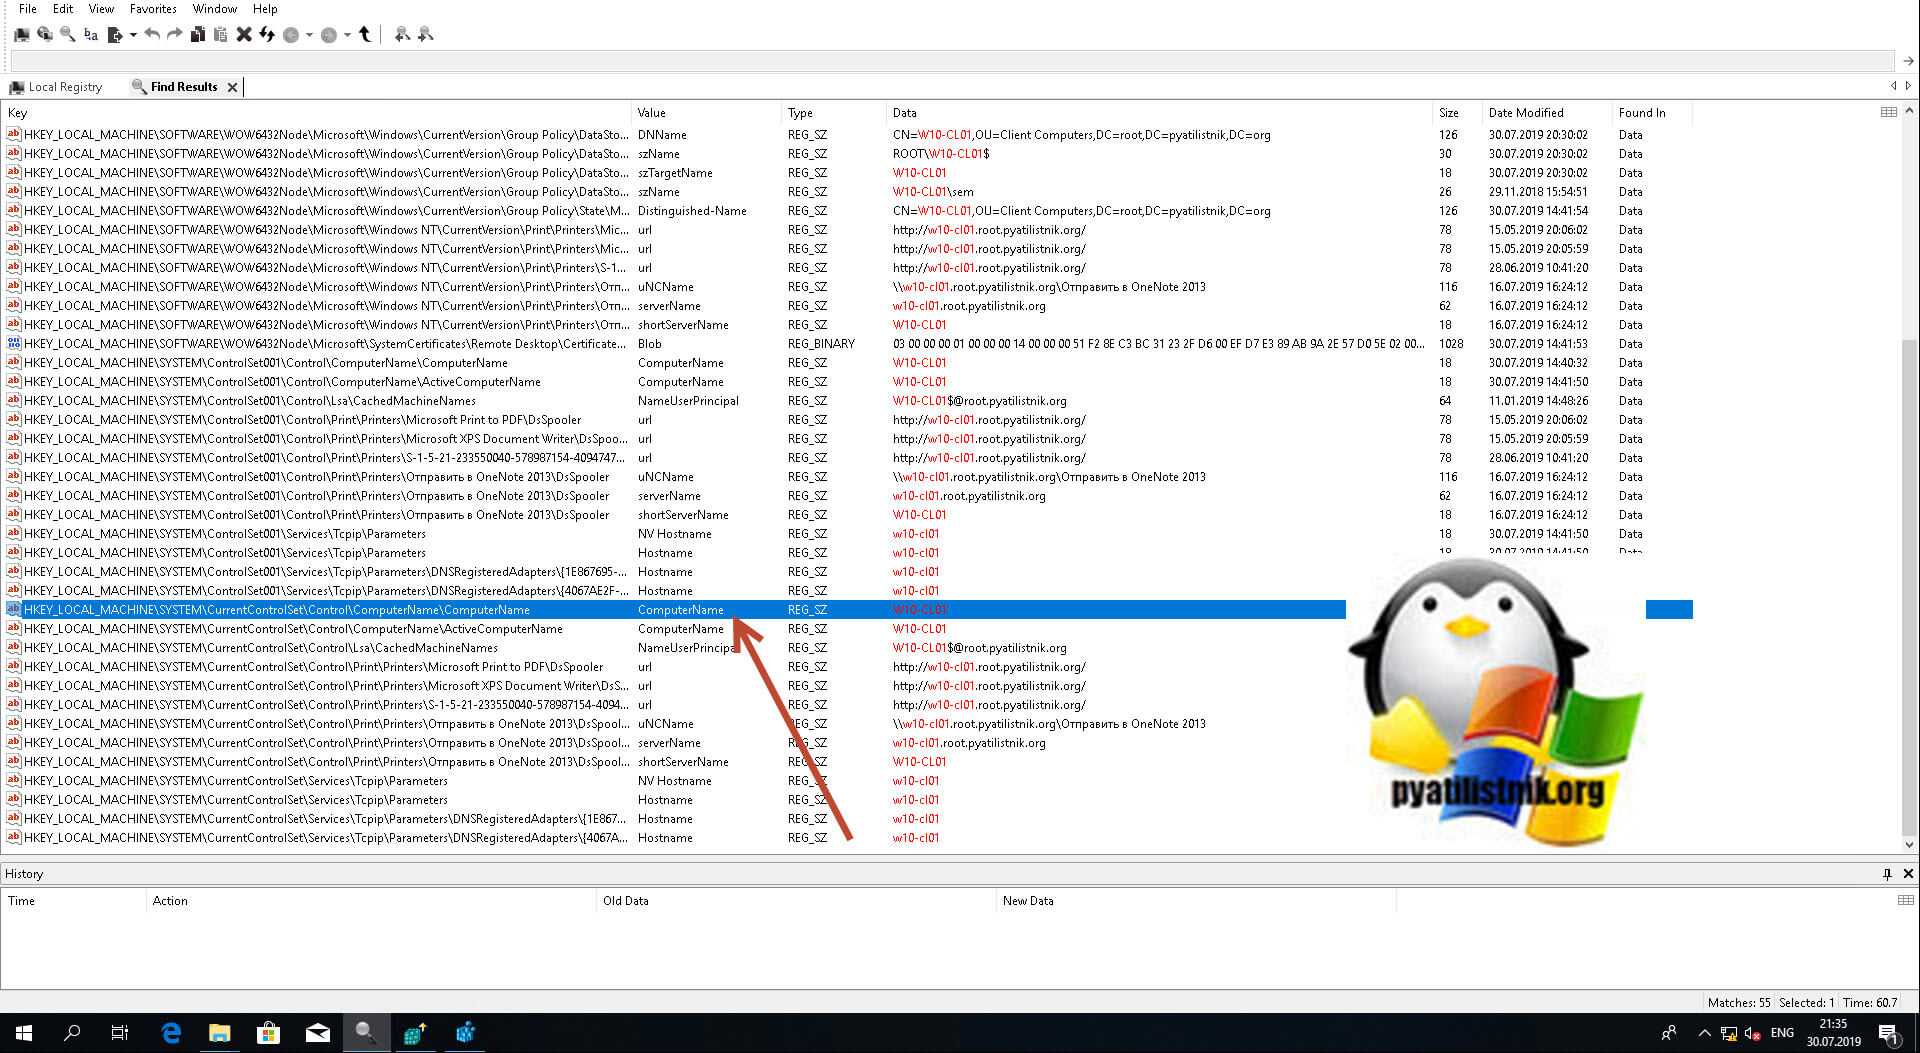Click the Refresh arrows toolbar icon
Viewport: 1920px width, 1053px height.
coord(267,35)
